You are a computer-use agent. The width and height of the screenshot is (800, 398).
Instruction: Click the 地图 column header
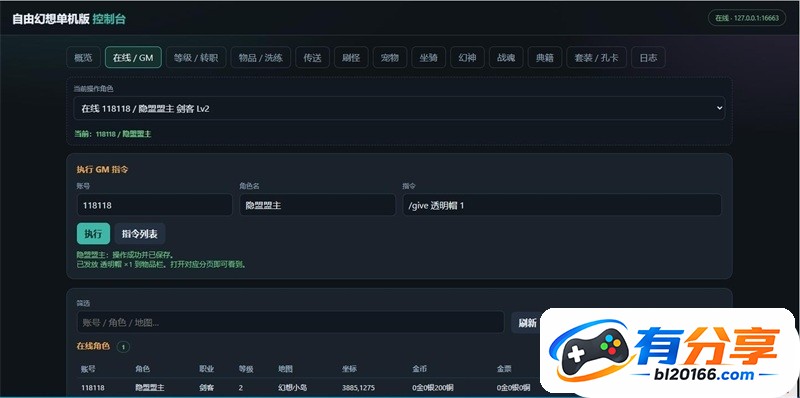pos(285,369)
